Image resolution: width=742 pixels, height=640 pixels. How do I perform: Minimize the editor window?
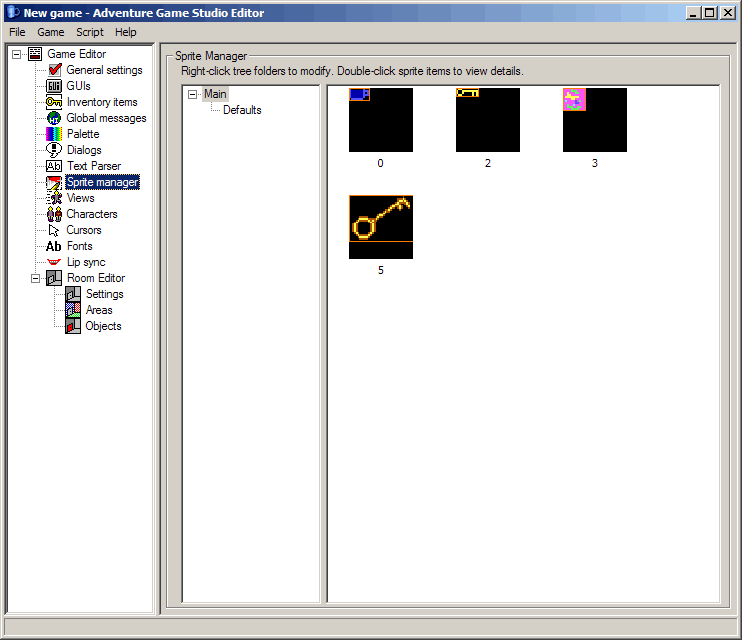(693, 13)
